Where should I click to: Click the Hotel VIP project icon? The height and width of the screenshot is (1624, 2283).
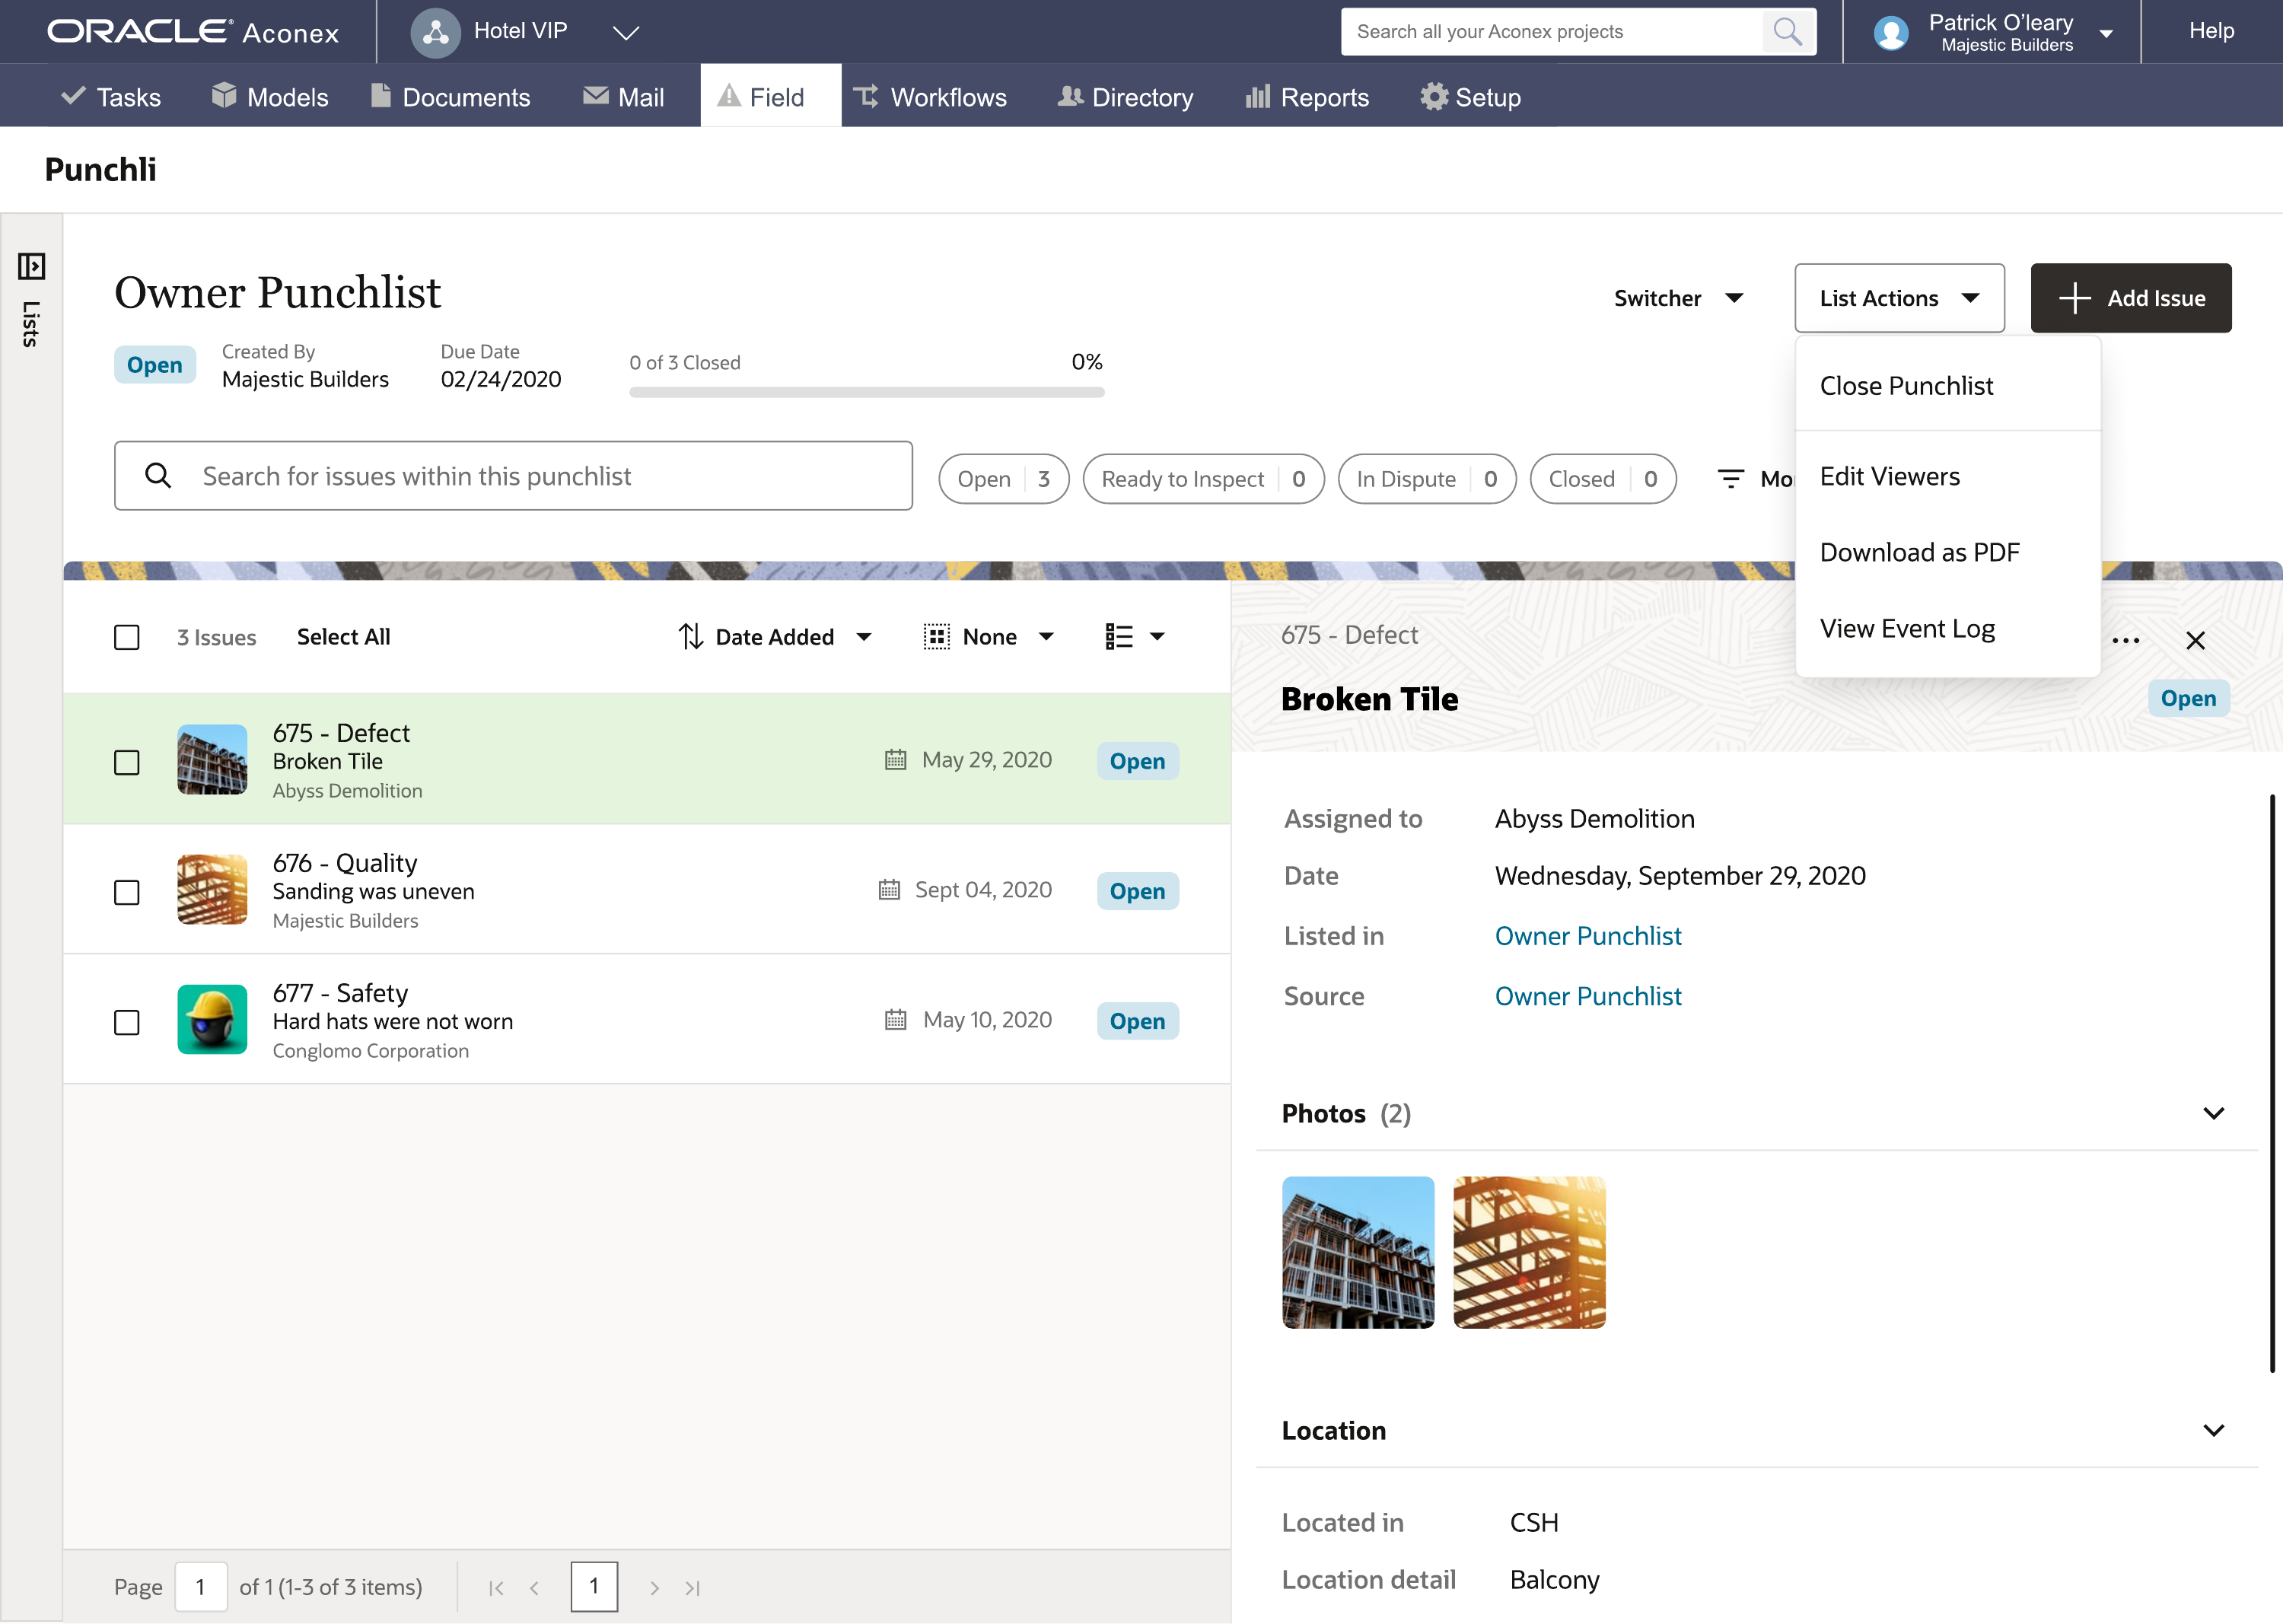(436, 32)
